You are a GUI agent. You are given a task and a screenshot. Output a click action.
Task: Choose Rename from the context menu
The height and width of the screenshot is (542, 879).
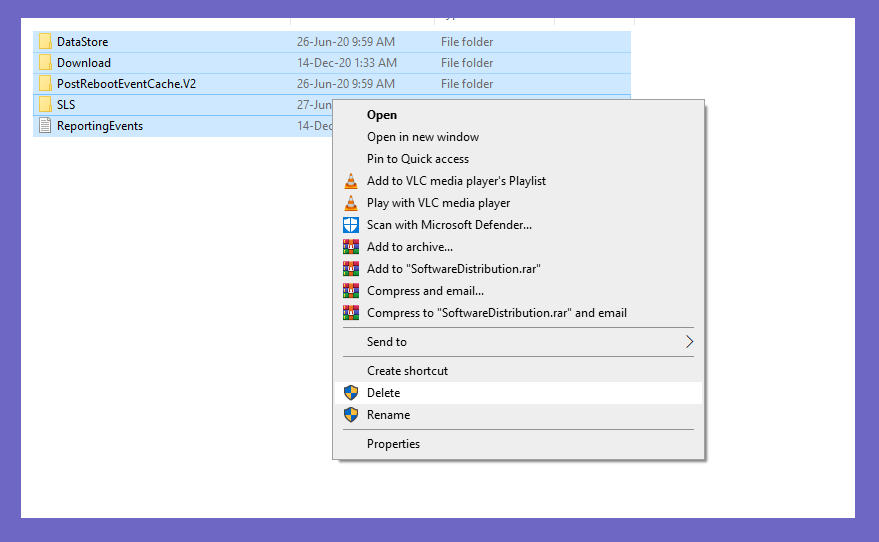tap(518, 415)
